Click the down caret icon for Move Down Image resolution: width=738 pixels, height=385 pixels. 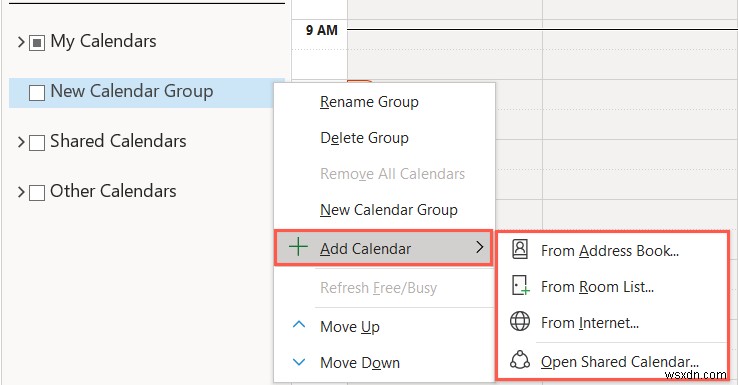click(299, 362)
